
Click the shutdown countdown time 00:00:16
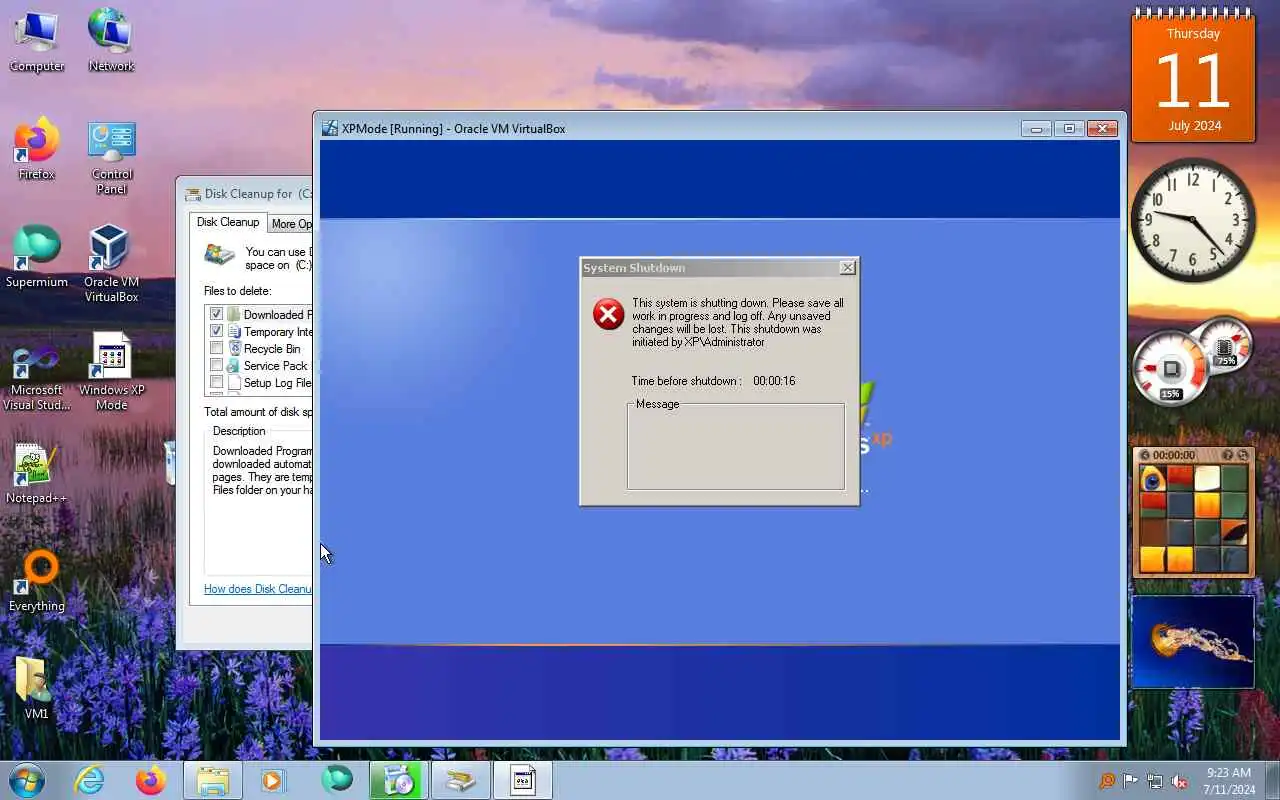(x=774, y=381)
